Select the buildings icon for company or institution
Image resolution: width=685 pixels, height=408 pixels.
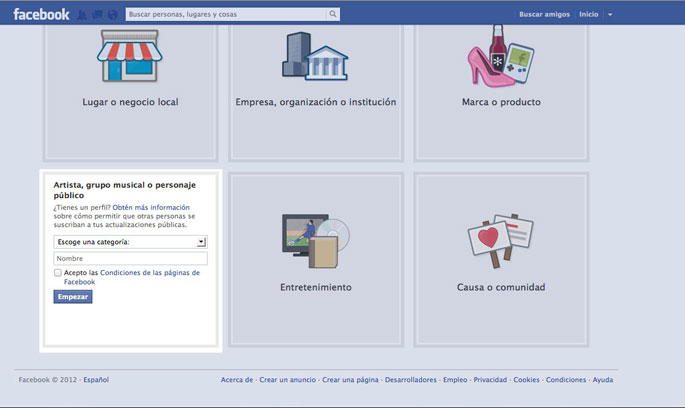tap(315, 56)
